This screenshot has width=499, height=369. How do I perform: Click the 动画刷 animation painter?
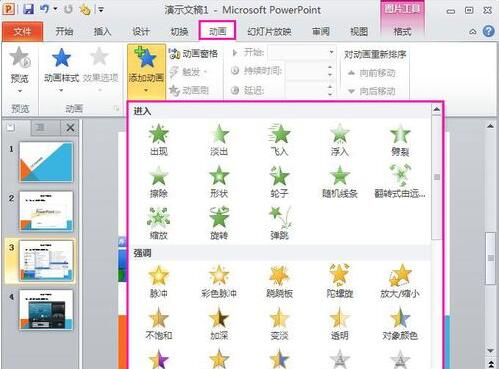pyautogui.click(x=189, y=90)
